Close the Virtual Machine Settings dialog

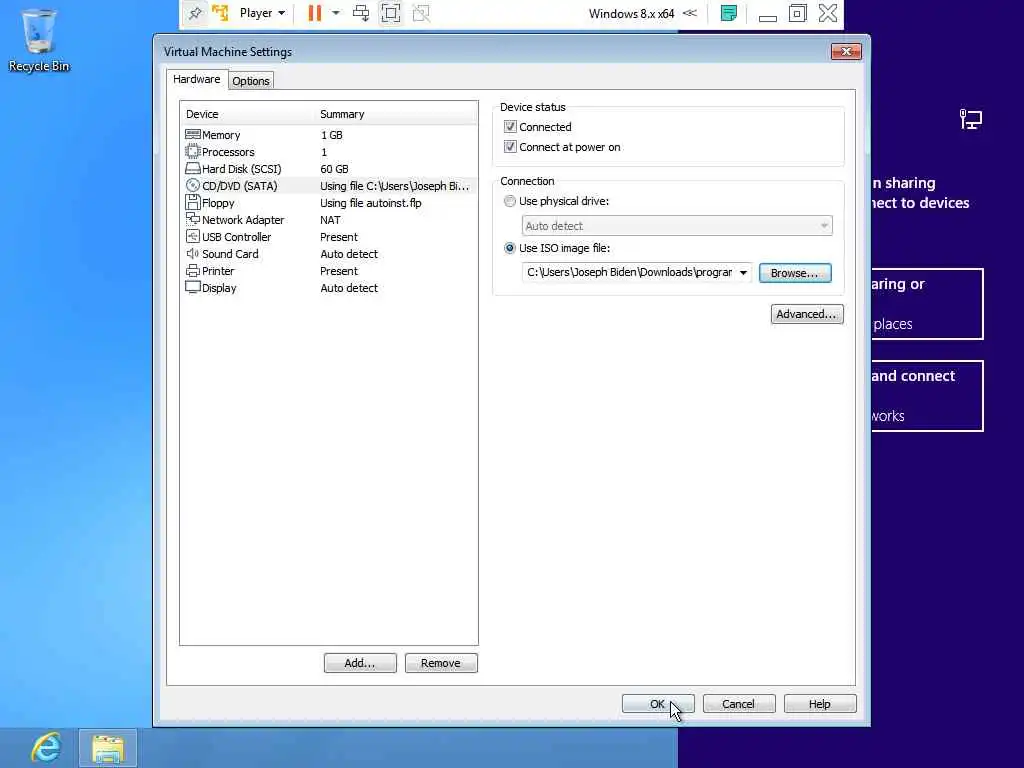[846, 52]
